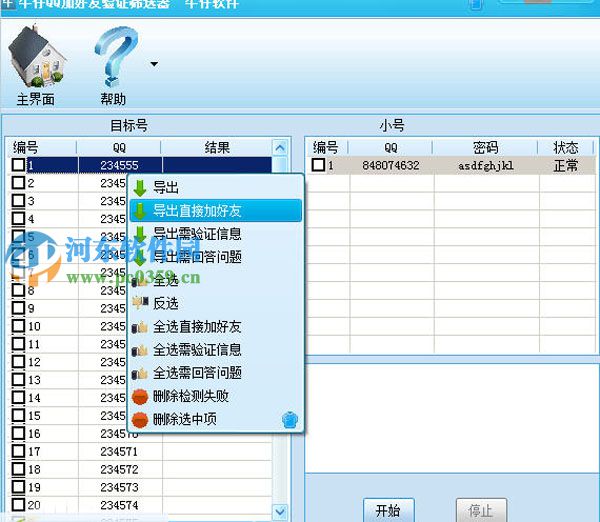The width and height of the screenshot is (600, 522).
Task: Check the box for target row 2
Action: pyautogui.click(x=18, y=183)
